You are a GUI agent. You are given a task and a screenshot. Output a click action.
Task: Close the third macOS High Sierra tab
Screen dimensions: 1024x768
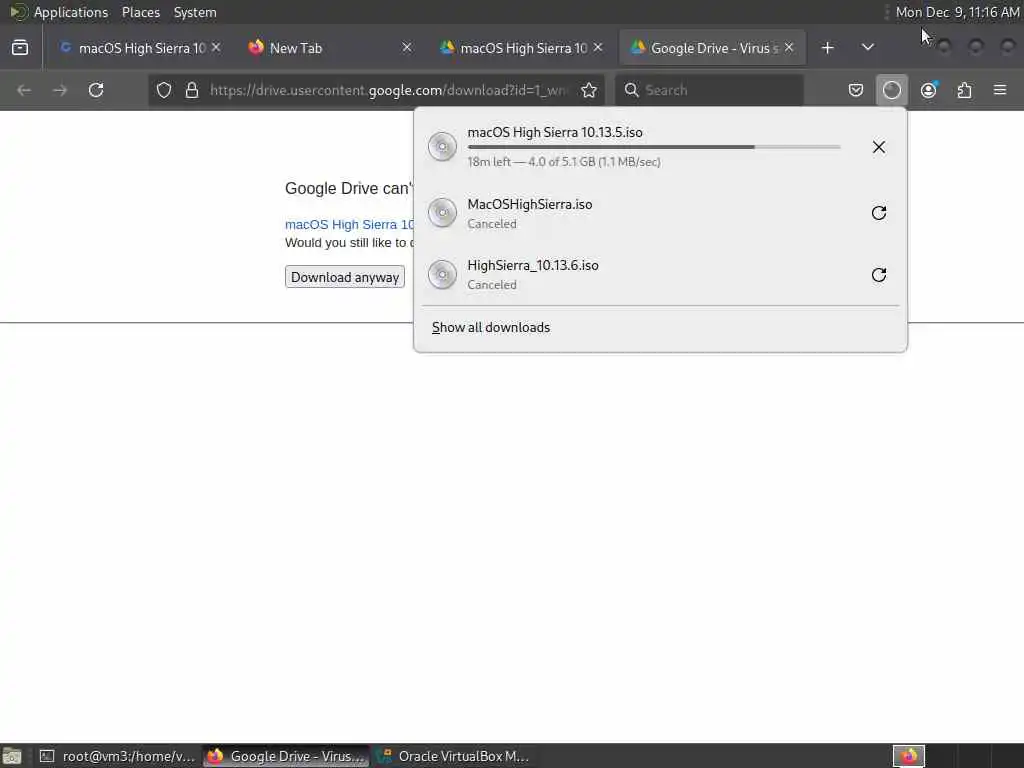pos(598,48)
